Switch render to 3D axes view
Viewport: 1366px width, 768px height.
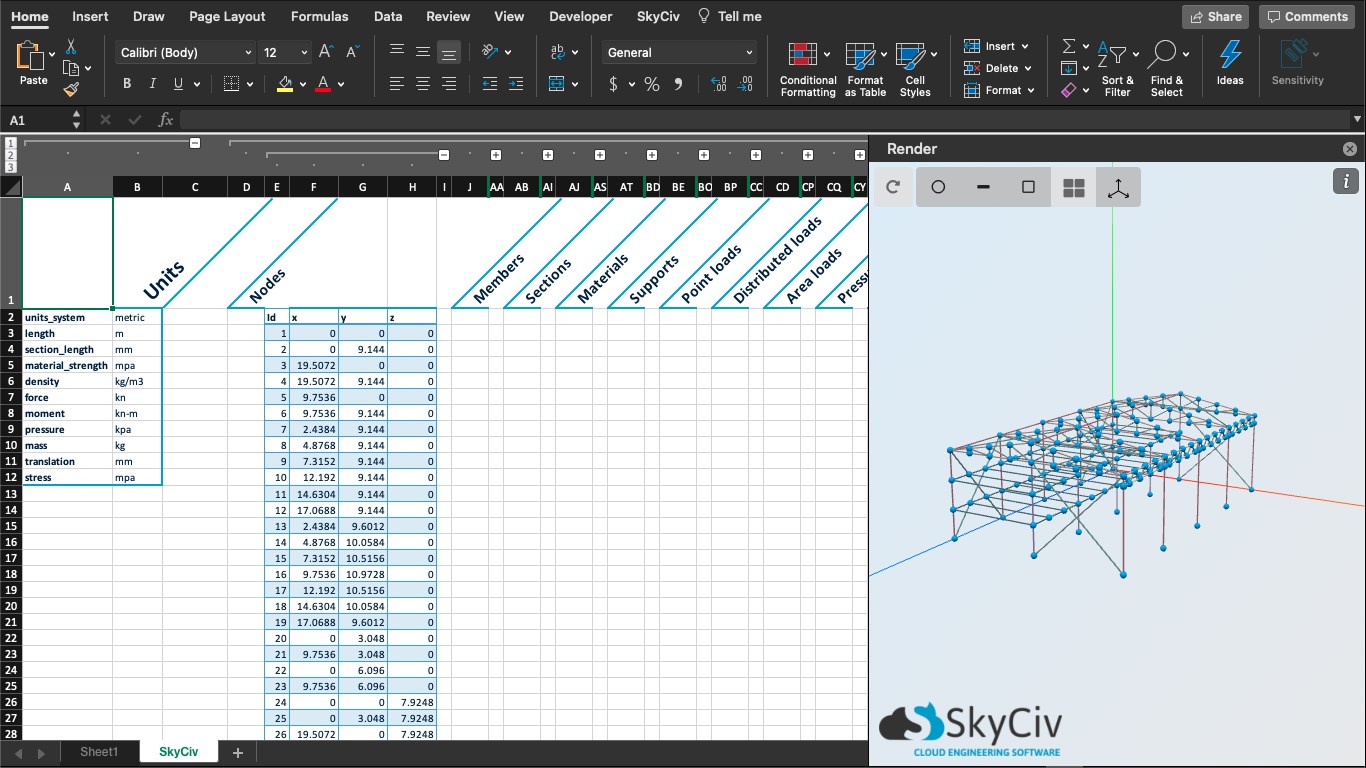pos(1118,187)
